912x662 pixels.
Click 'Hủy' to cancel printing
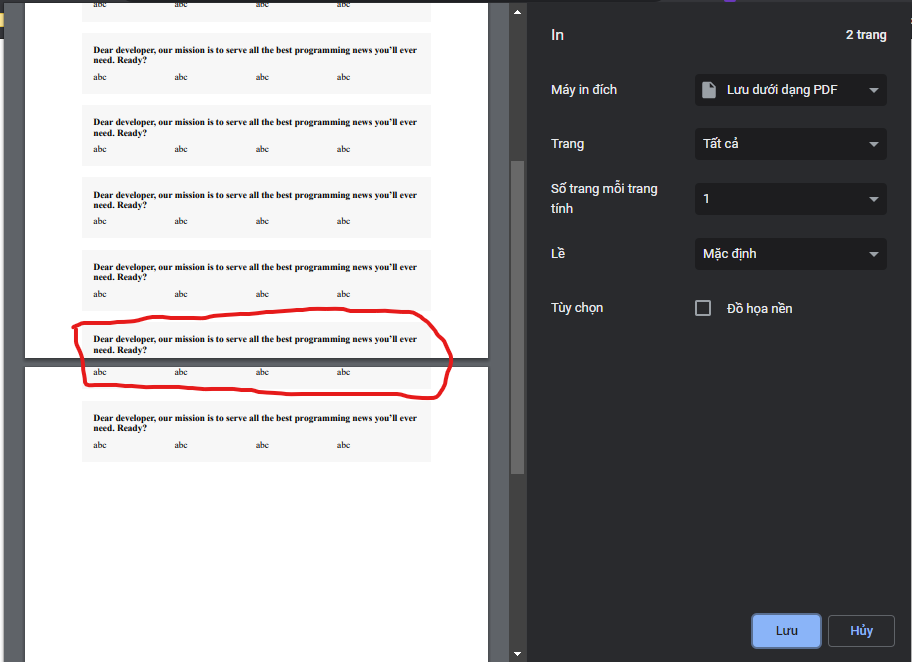pos(861,630)
